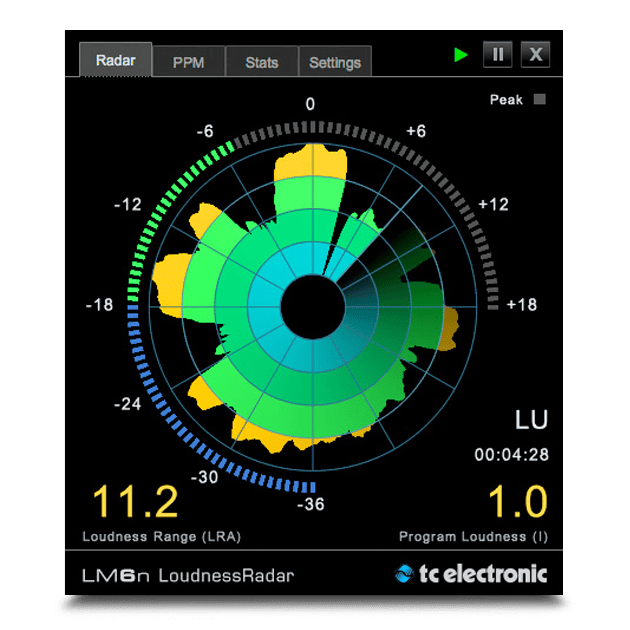The width and height of the screenshot is (630, 630).
Task: Click the -12 scale label
Action: 128,205
